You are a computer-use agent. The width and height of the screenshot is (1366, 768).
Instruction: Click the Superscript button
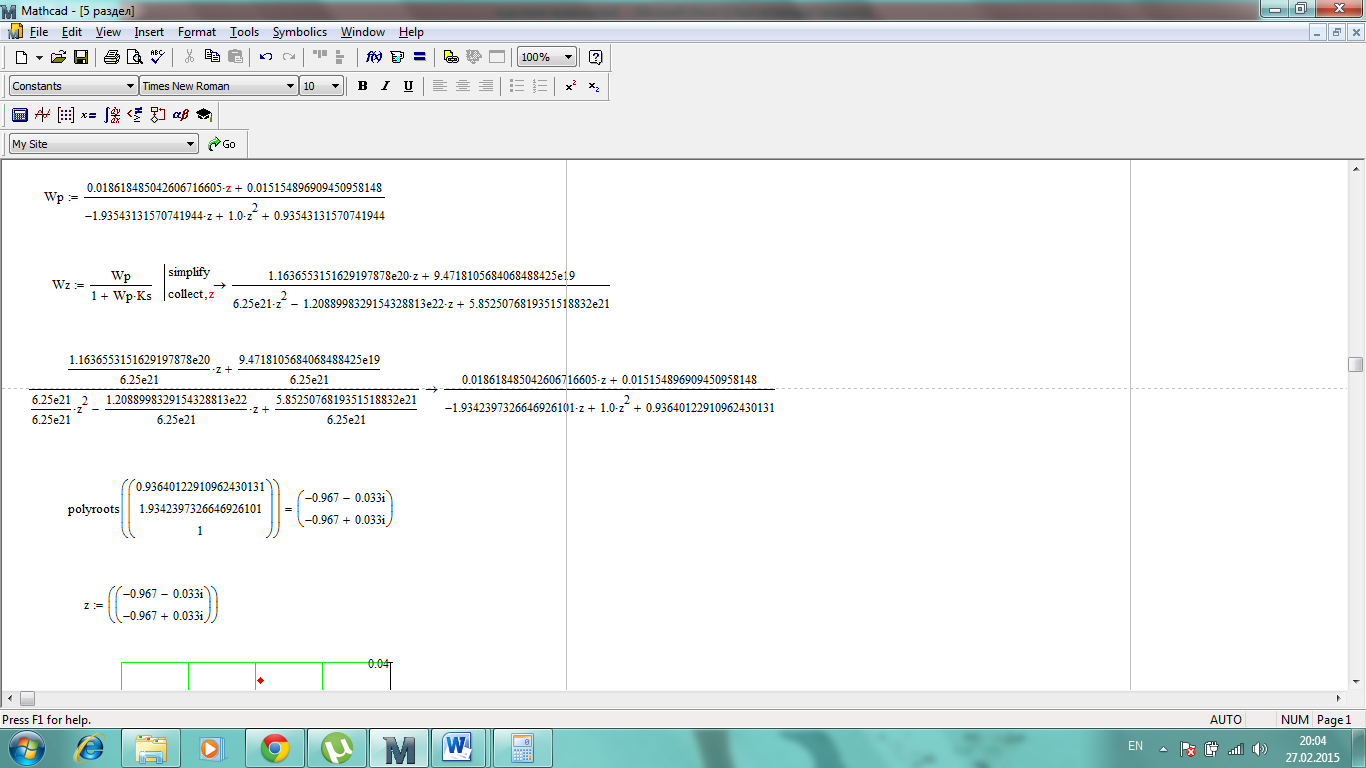click(570, 86)
